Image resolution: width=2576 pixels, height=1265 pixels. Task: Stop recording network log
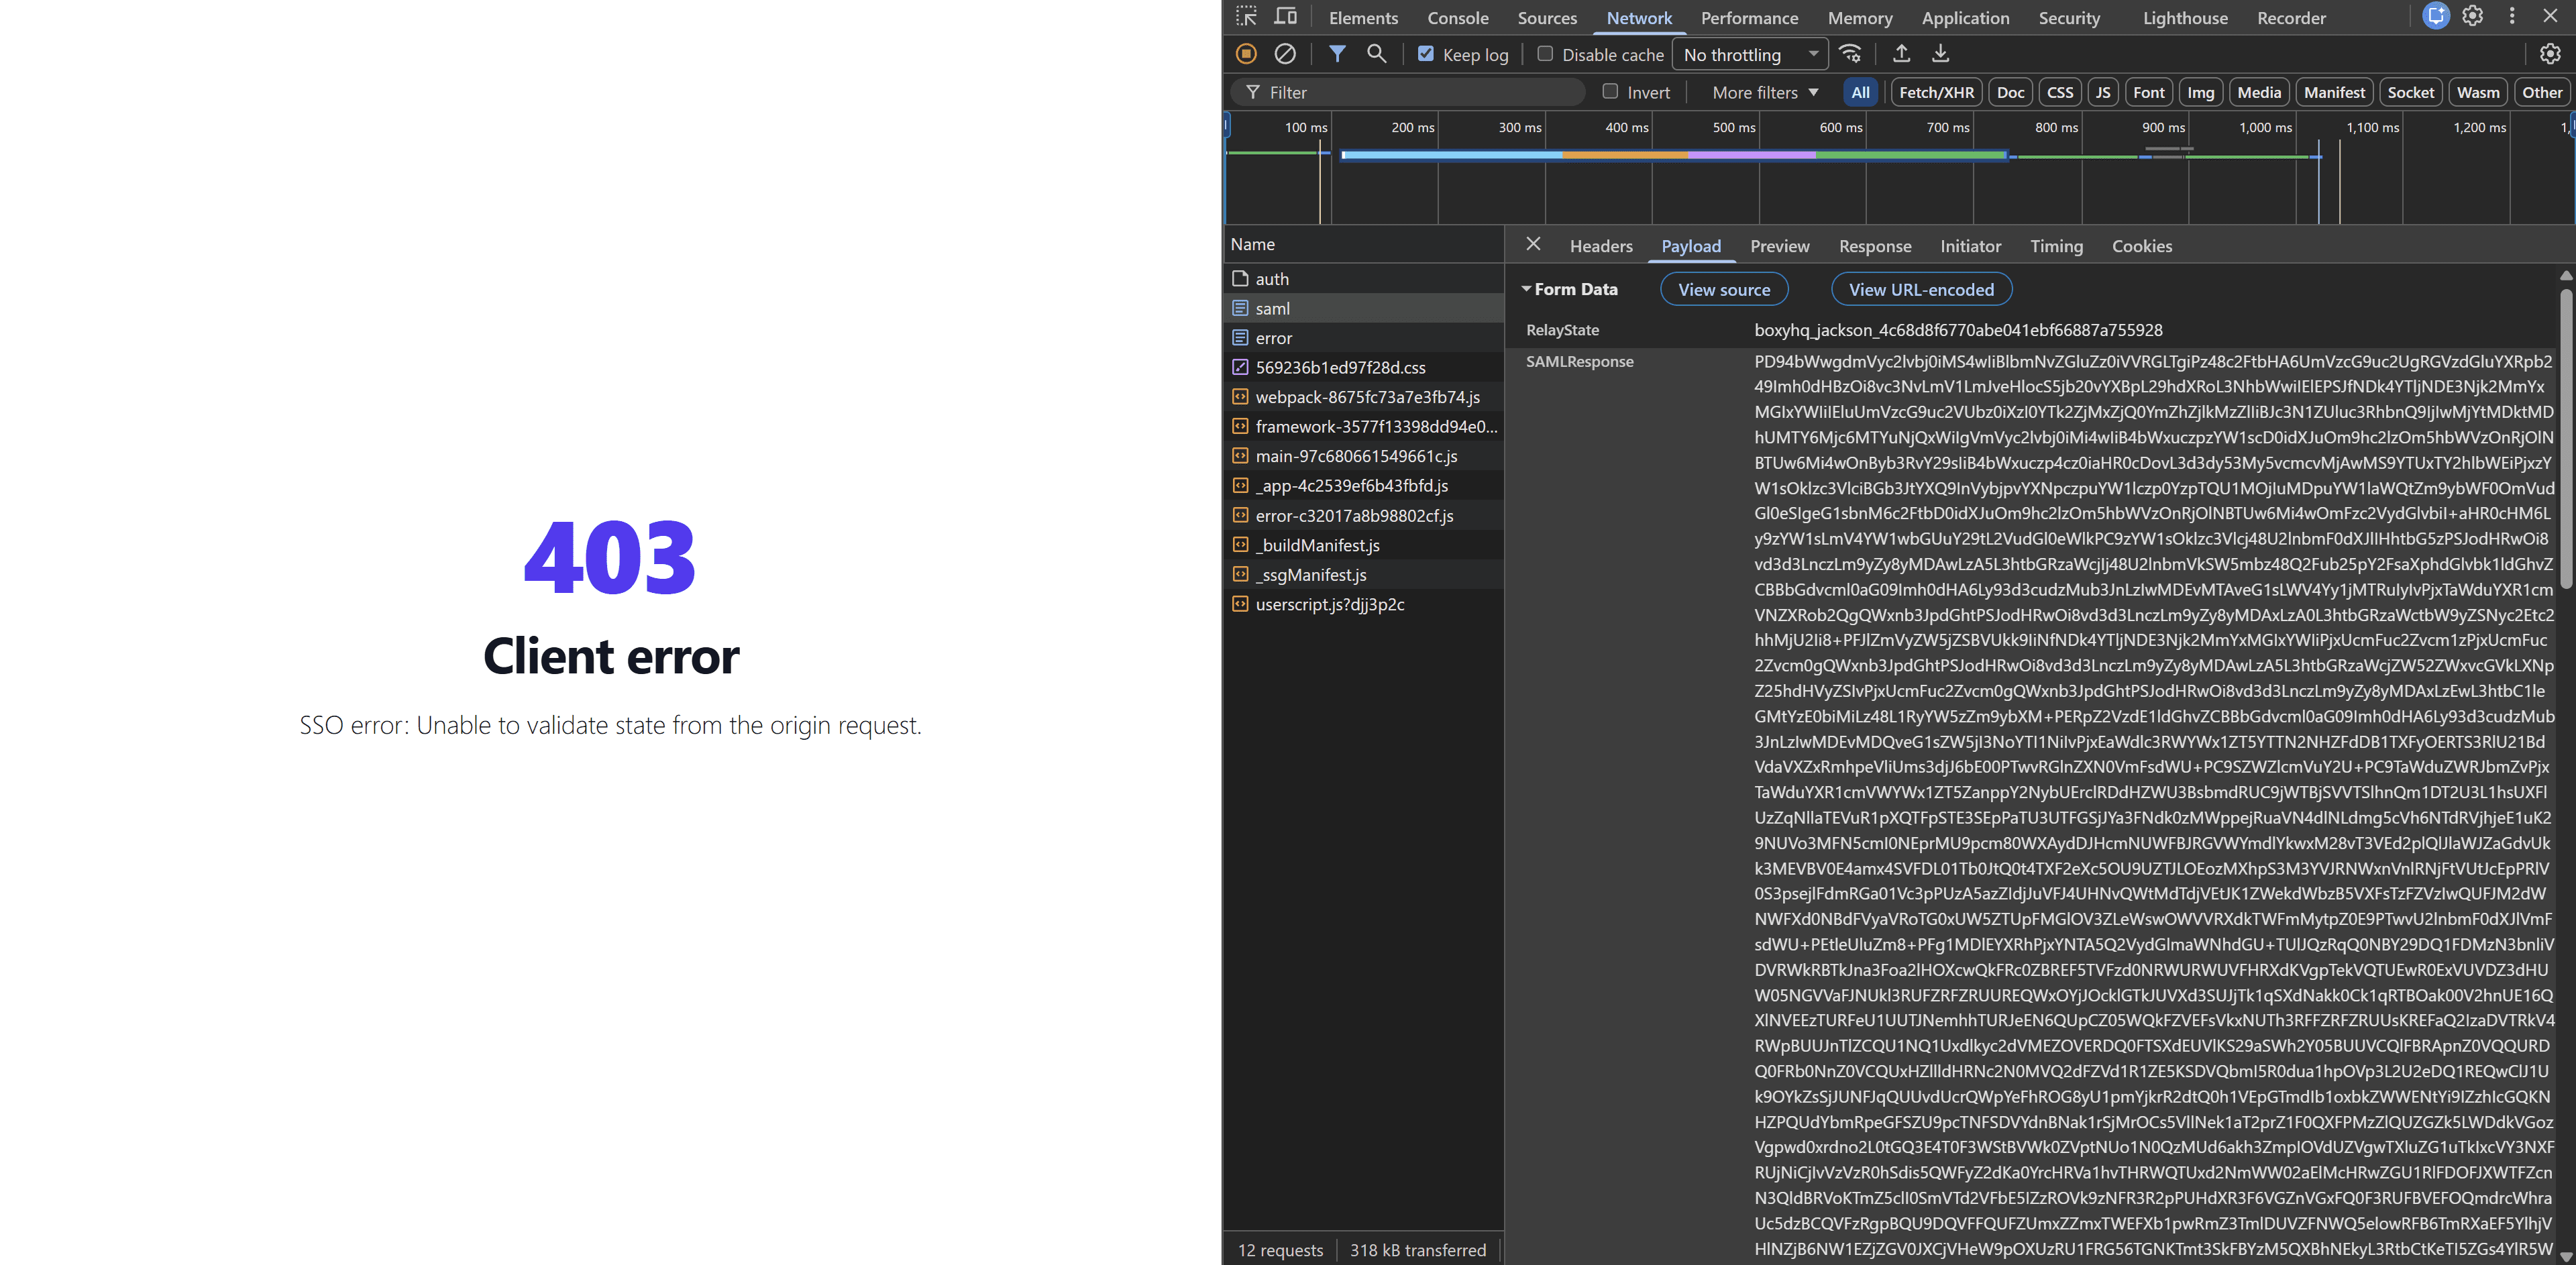[x=1246, y=54]
